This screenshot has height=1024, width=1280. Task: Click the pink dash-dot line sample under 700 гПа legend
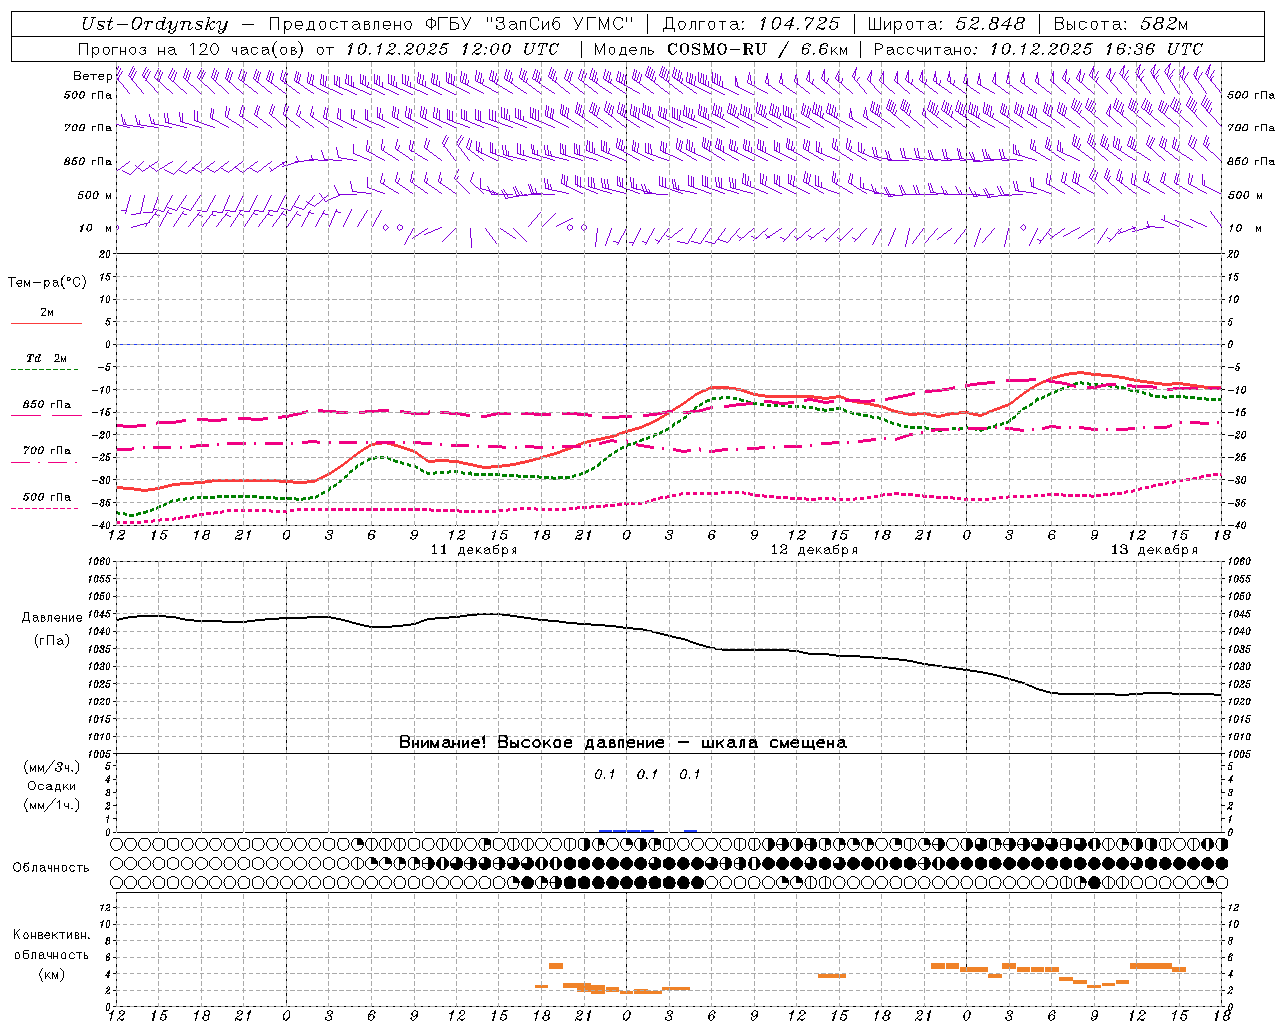coord(45,462)
